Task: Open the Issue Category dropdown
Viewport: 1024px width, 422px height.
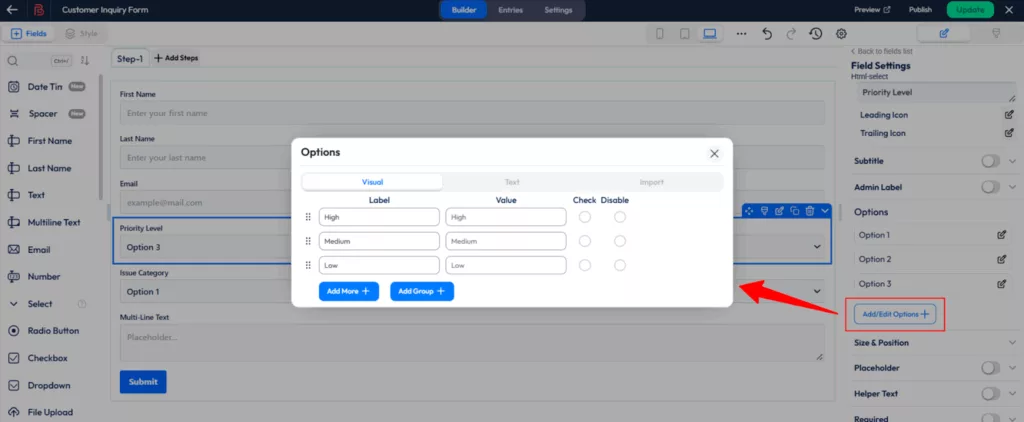Action: tap(470, 293)
